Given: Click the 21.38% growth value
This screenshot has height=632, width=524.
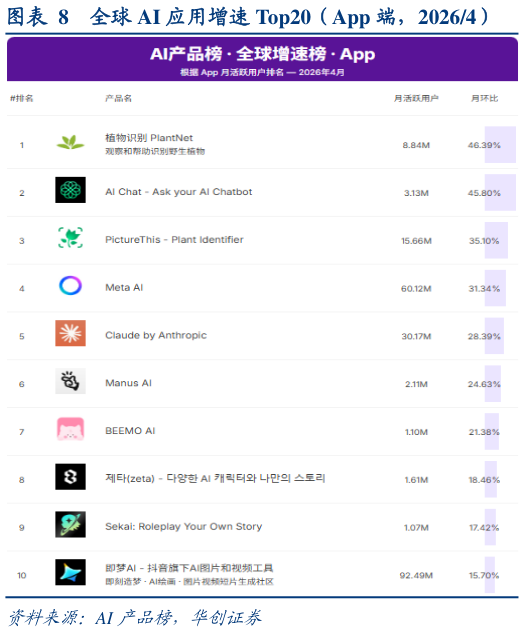Looking at the screenshot, I should (484, 432).
